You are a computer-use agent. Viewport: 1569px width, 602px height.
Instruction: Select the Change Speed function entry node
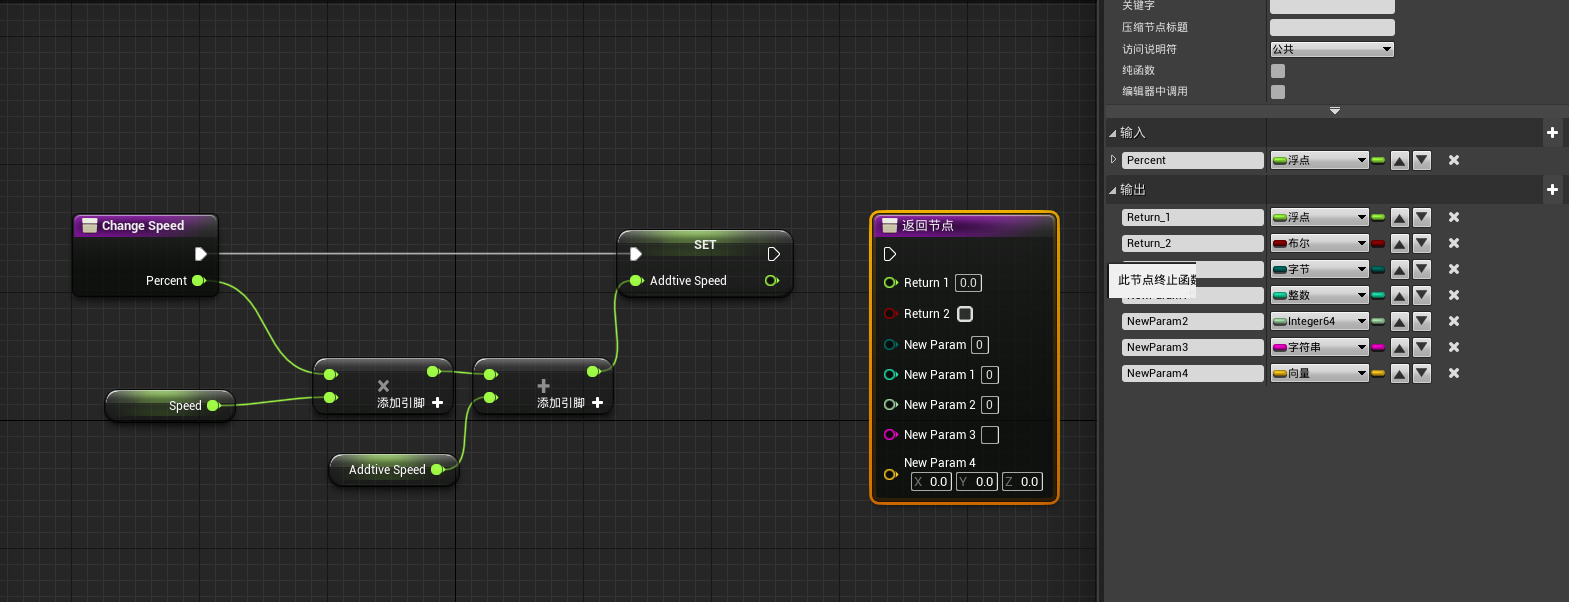tap(143, 226)
